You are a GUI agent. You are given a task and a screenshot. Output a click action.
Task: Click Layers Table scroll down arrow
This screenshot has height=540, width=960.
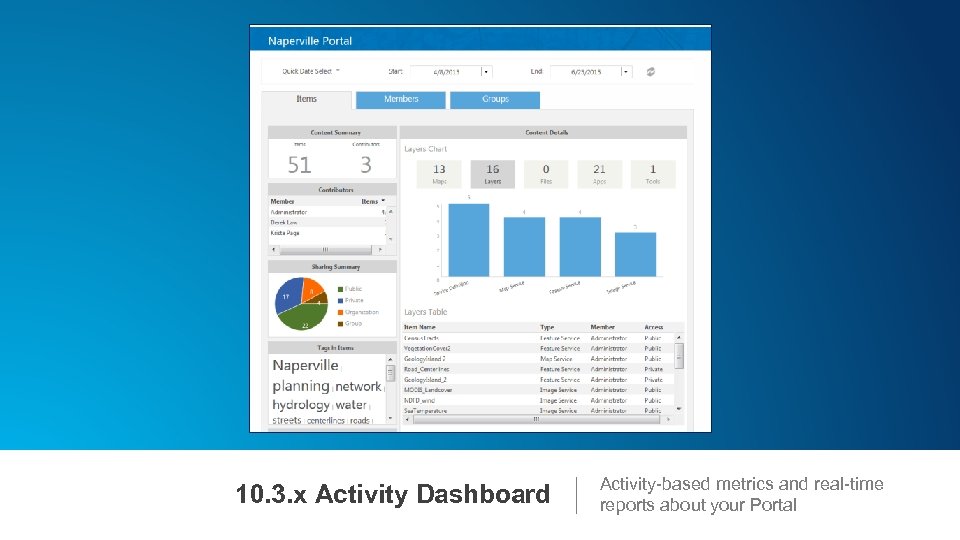679,408
